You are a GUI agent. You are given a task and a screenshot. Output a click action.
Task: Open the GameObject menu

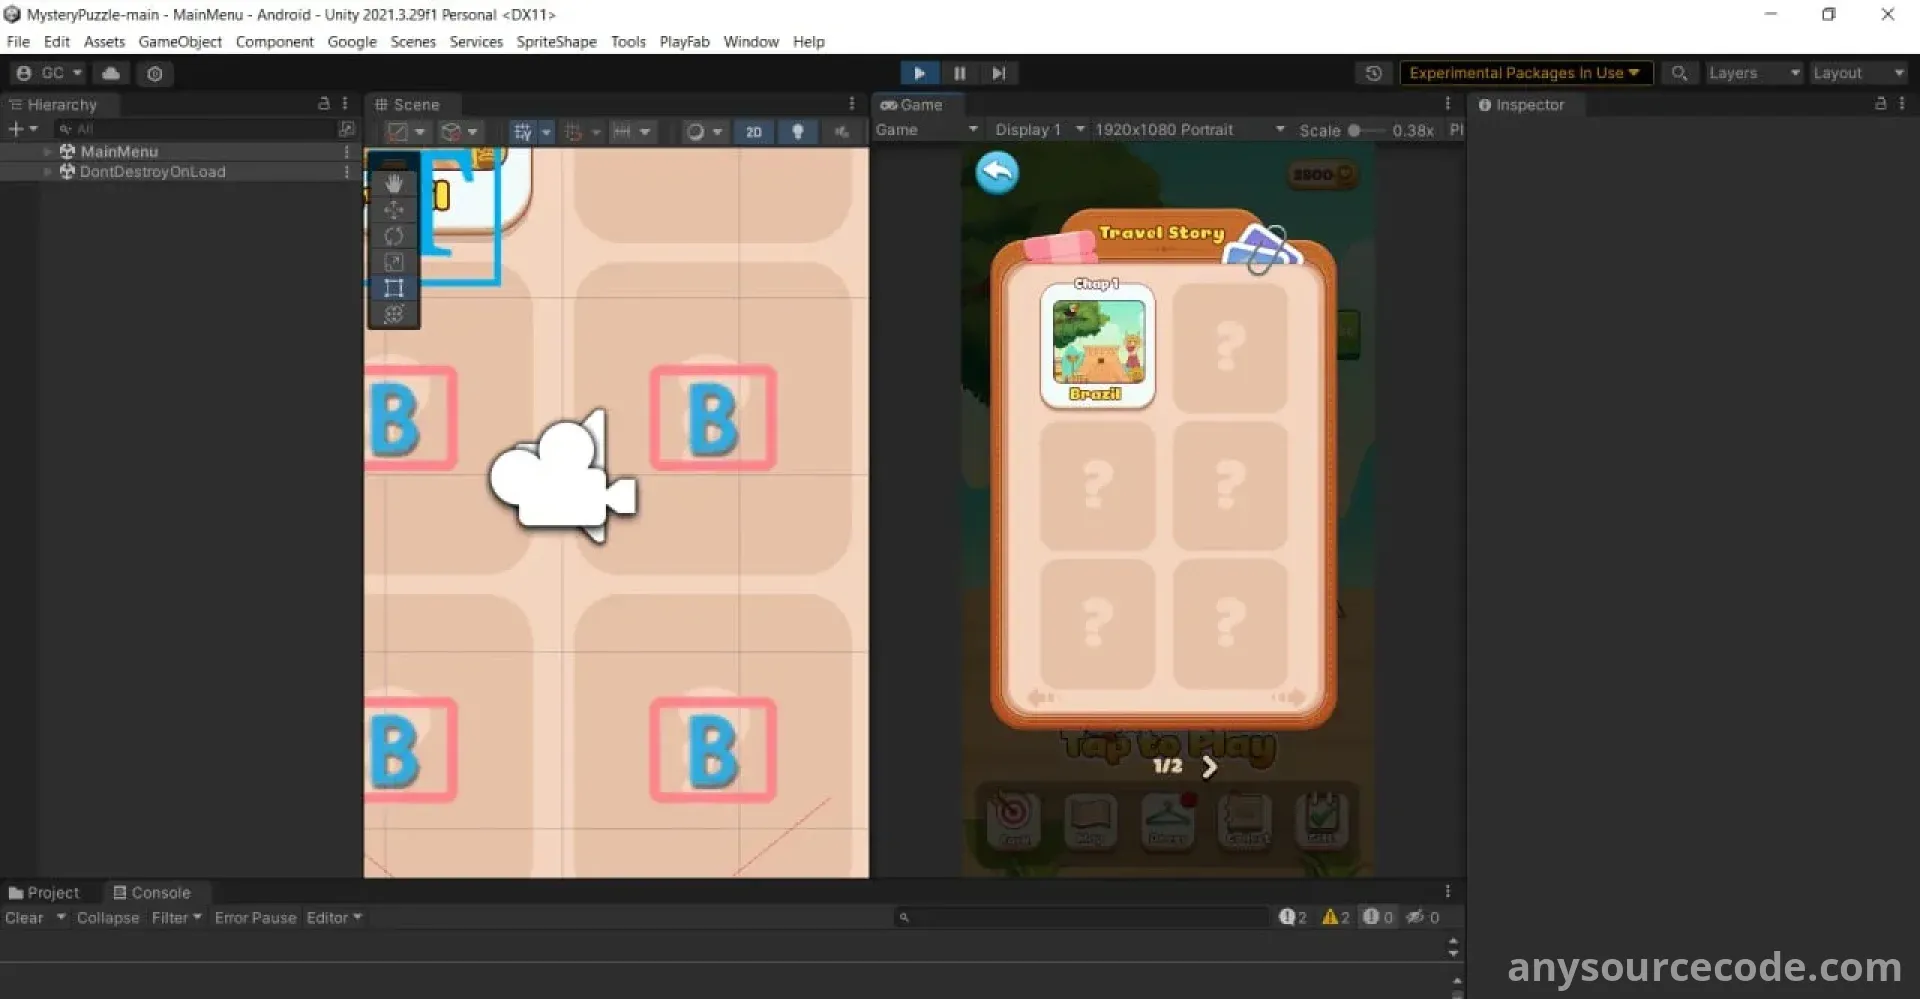coord(180,42)
